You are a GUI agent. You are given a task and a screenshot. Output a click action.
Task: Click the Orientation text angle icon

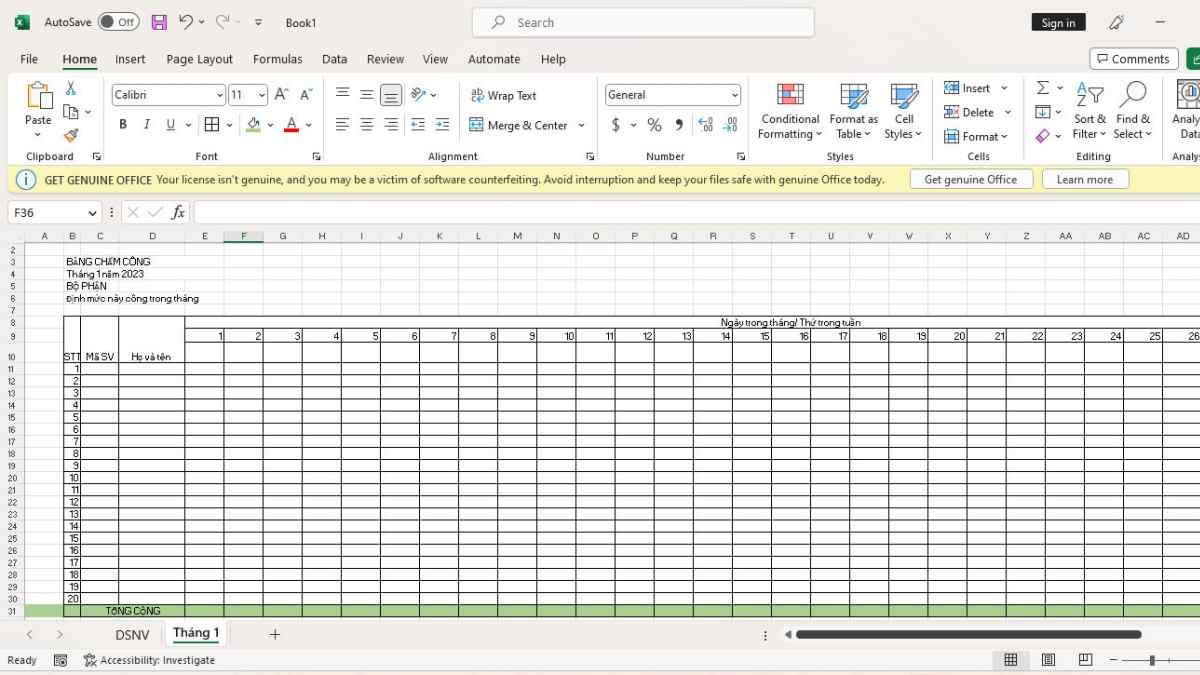(x=418, y=95)
